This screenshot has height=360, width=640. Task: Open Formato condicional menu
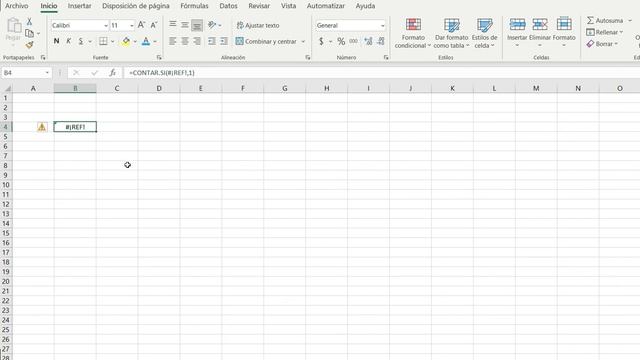click(x=413, y=33)
